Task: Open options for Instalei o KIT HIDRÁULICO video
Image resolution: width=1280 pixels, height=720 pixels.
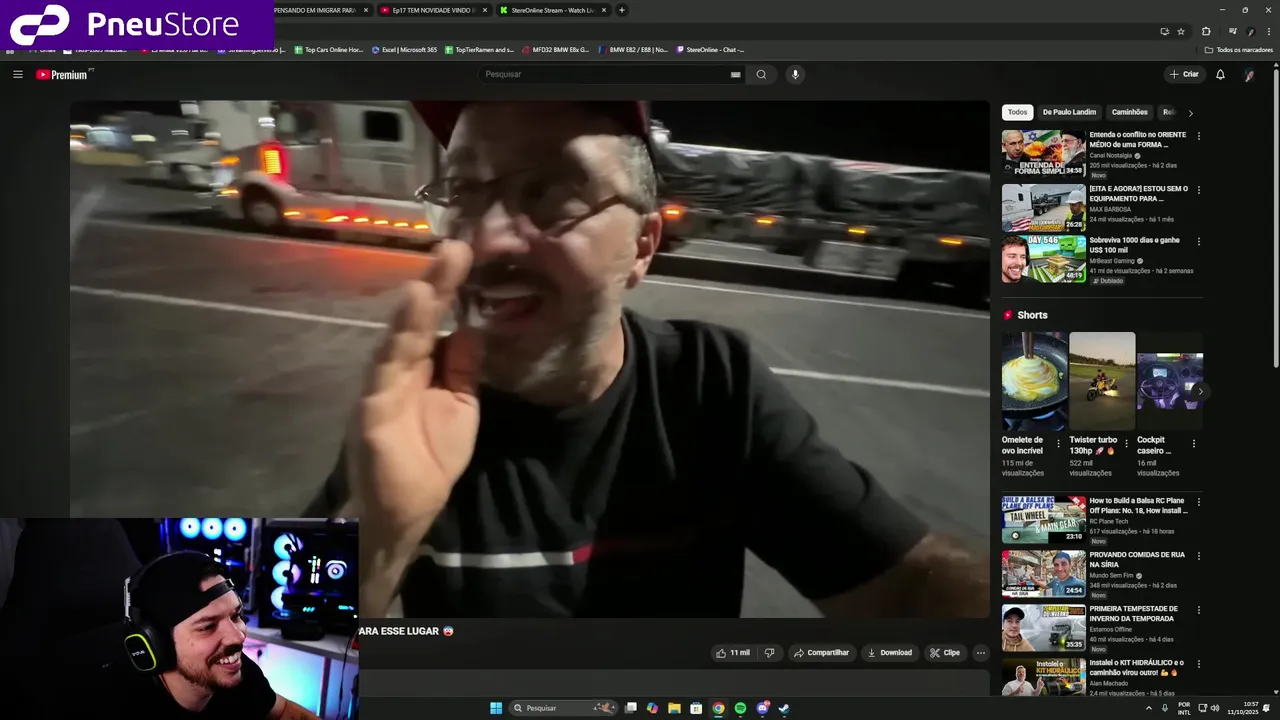Action: coord(1199,664)
